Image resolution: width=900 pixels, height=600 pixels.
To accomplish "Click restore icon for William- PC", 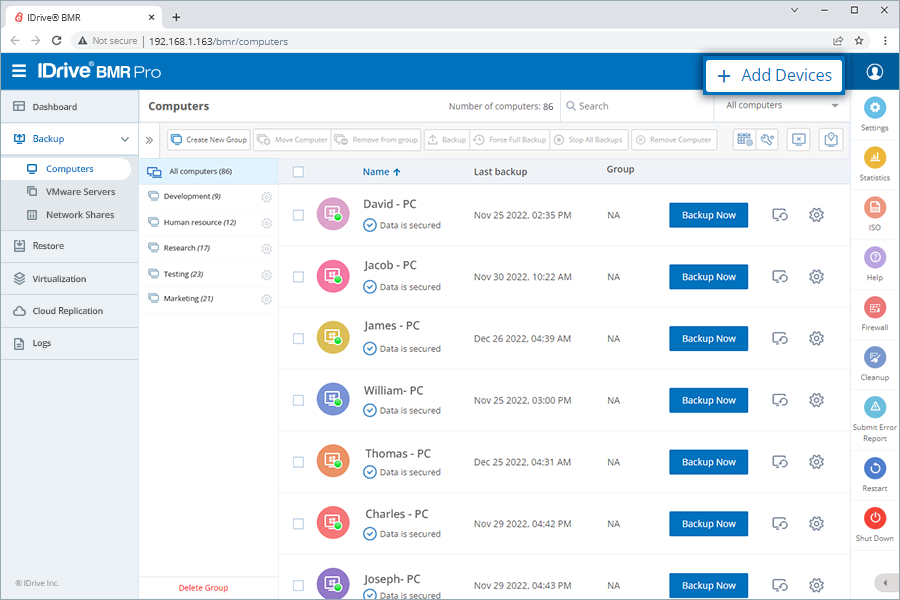I will [779, 400].
